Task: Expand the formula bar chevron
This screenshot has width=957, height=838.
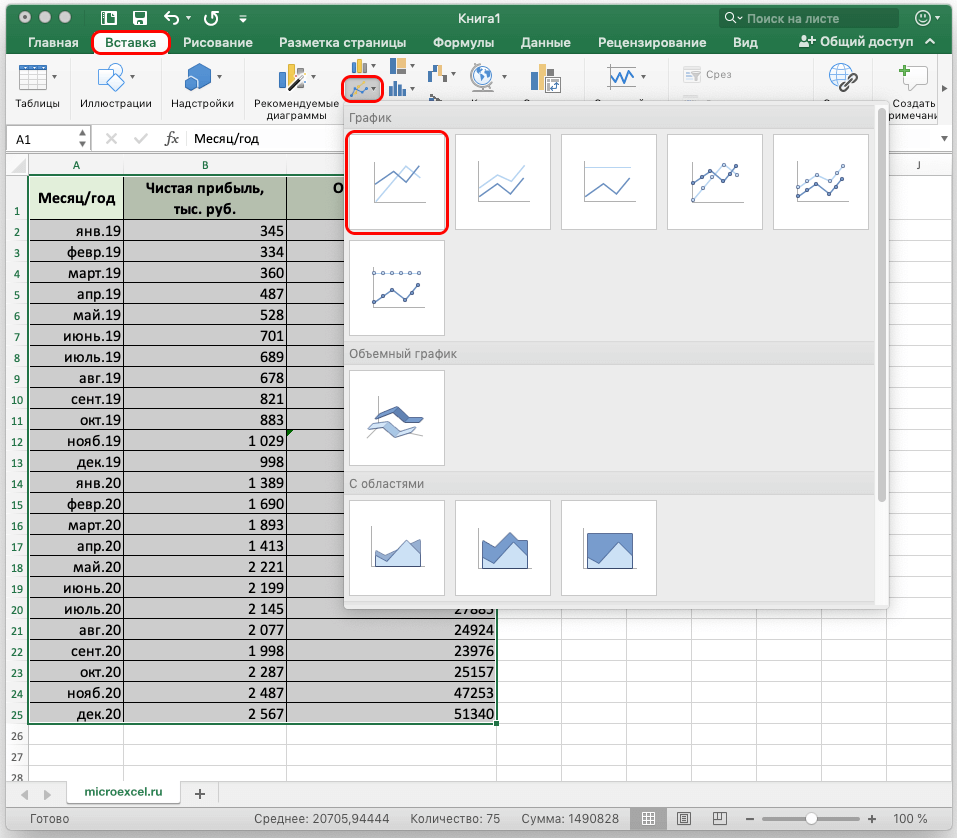Action: coord(944,139)
